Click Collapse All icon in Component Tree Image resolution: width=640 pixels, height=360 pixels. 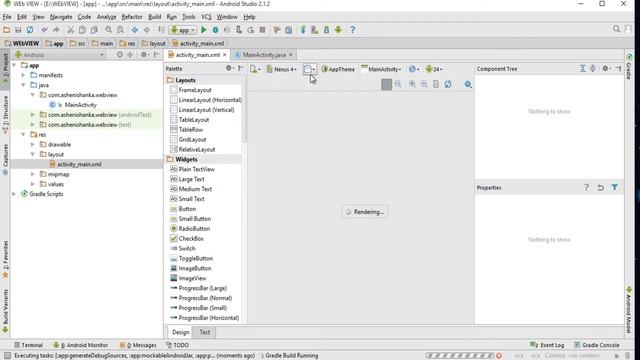(593, 69)
